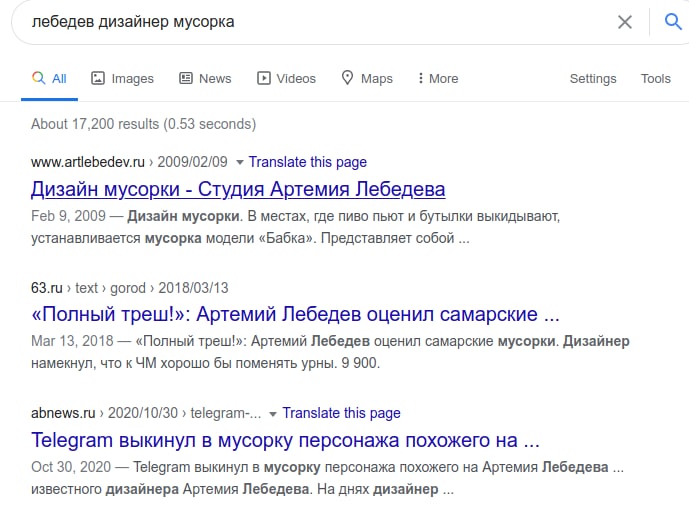
Task: Open search Tools
Action: tap(656, 79)
